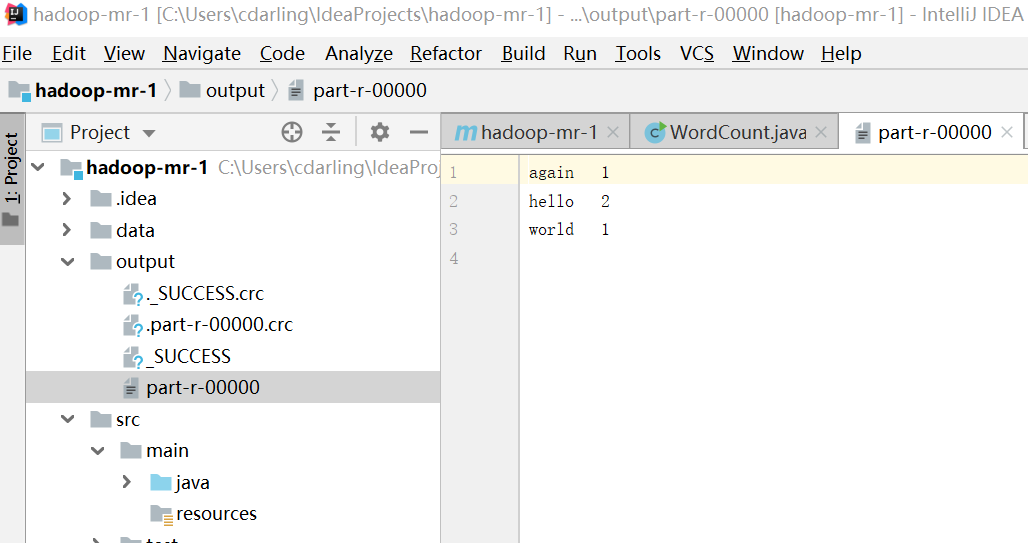
Task: Switch to the WordCount.java tab
Action: tap(734, 132)
